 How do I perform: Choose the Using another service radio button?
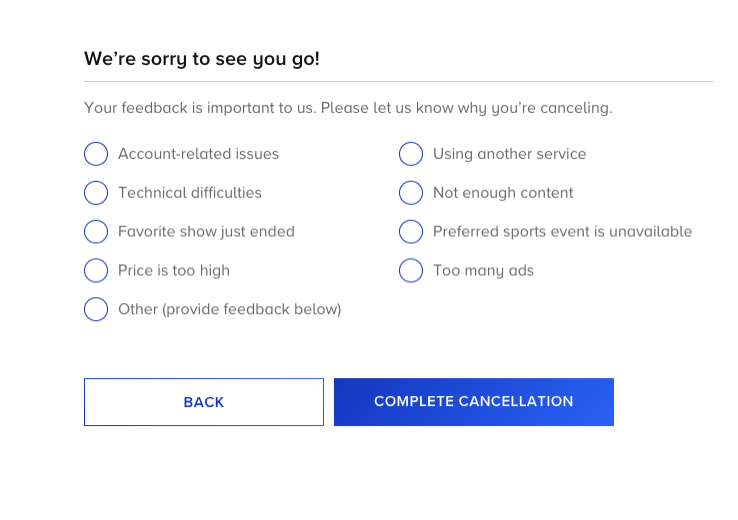pos(411,154)
